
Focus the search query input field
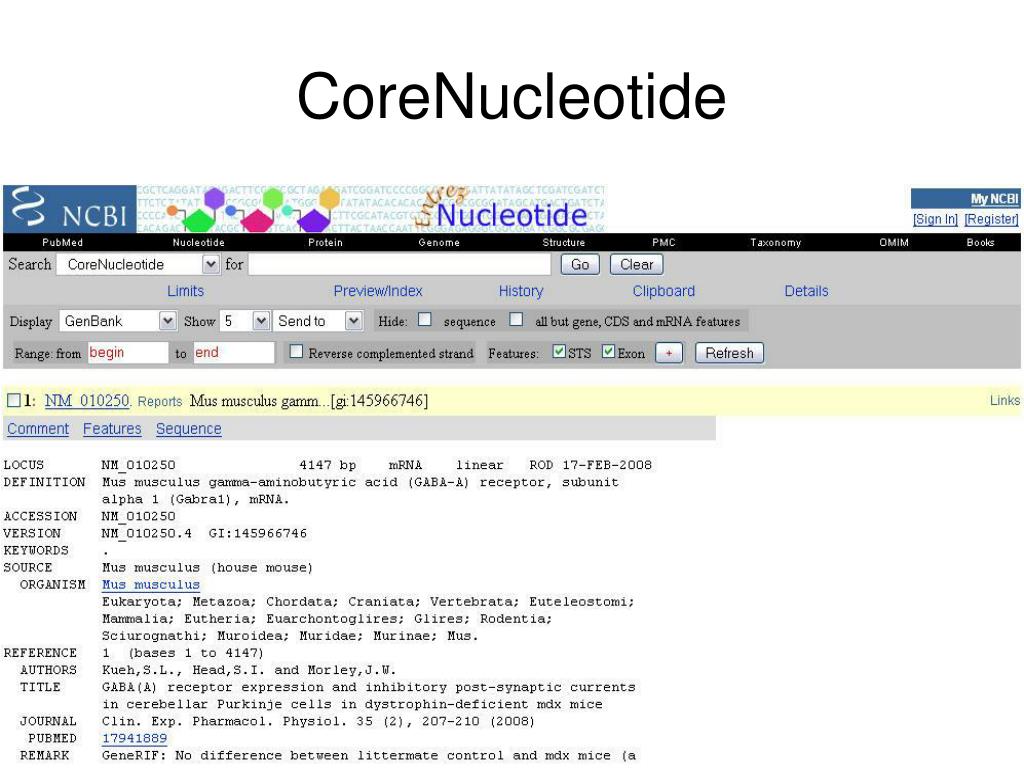click(x=400, y=264)
